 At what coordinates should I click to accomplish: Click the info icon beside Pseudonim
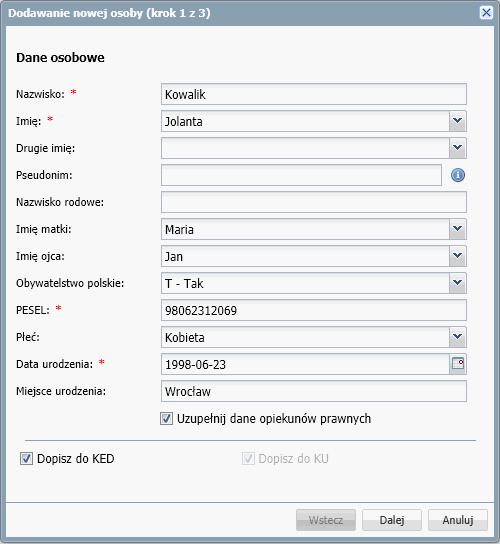pos(458,175)
